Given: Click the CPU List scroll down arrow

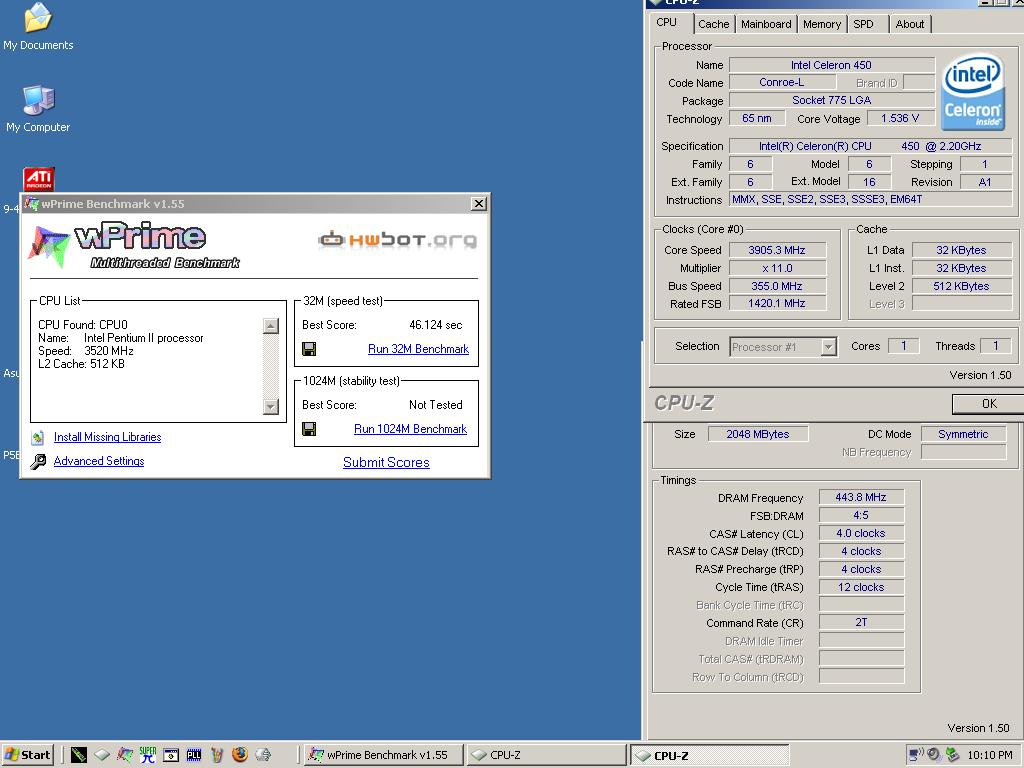Looking at the screenshot, I should [x=270, y=406].
